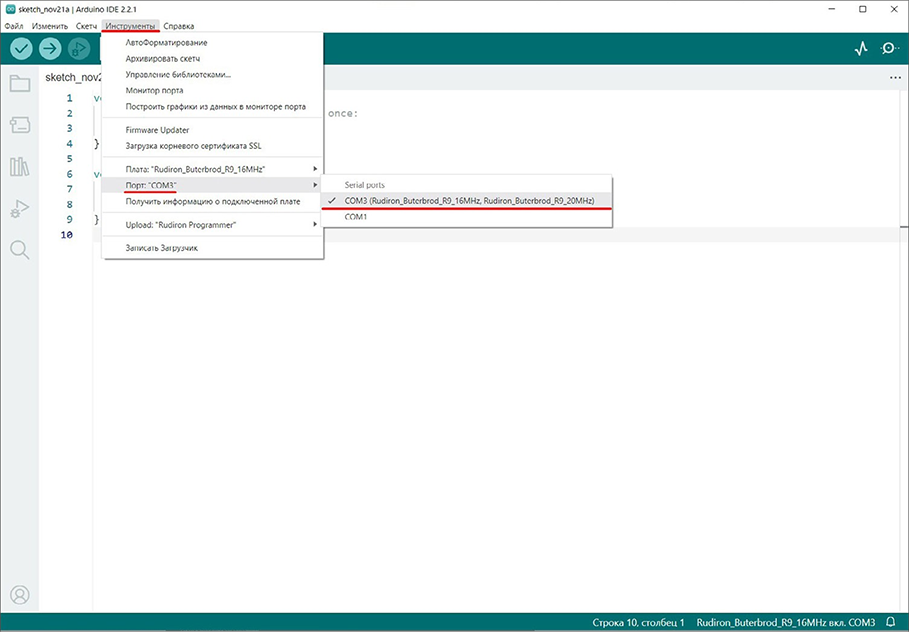Open the Sketchbook folder sidebar icon
Screen dimensions: 909x632
coord(20,83)
